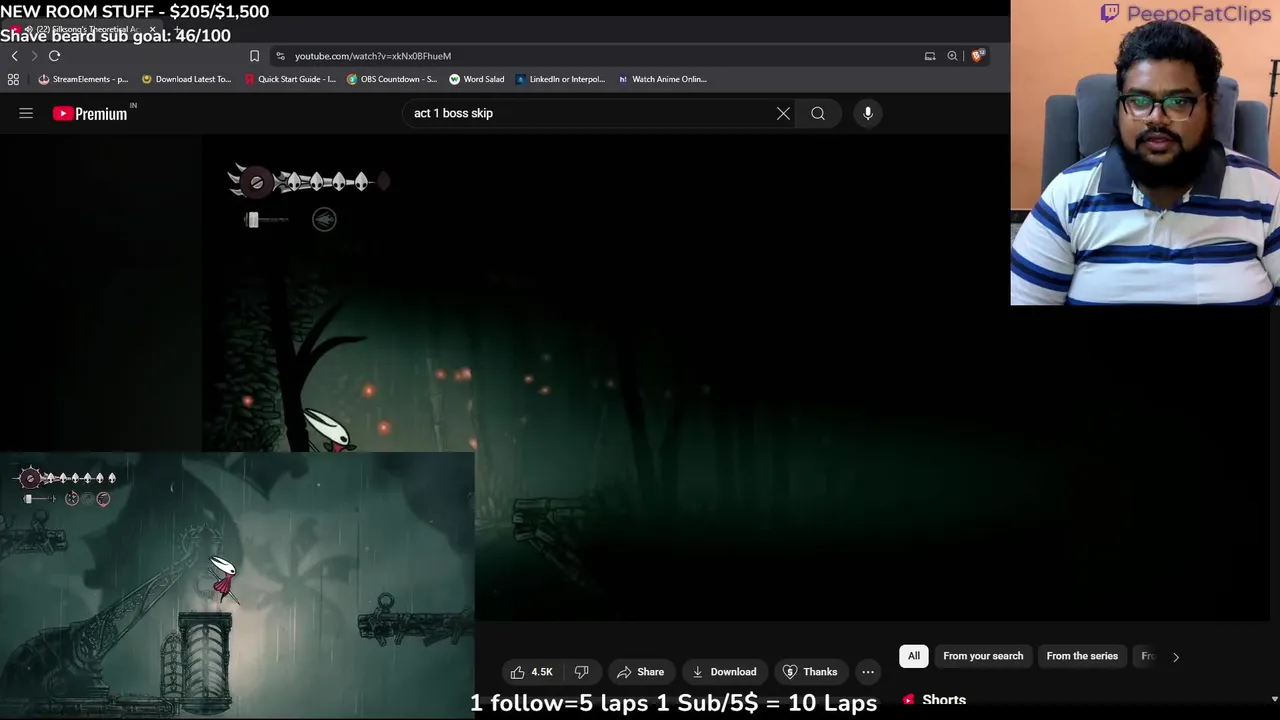This screenshot has height=720, width=1280.
Task: Click the mini preview video thumbnail
Action: pyautogui.click(x=237, y=585)
